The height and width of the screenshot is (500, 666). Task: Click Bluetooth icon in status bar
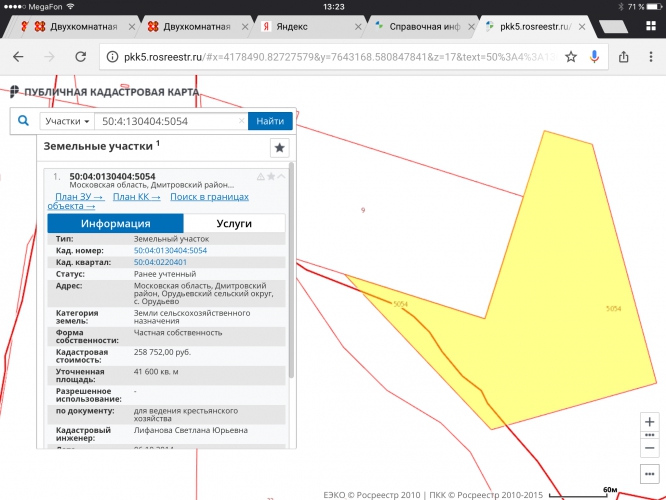click(621, 7)
